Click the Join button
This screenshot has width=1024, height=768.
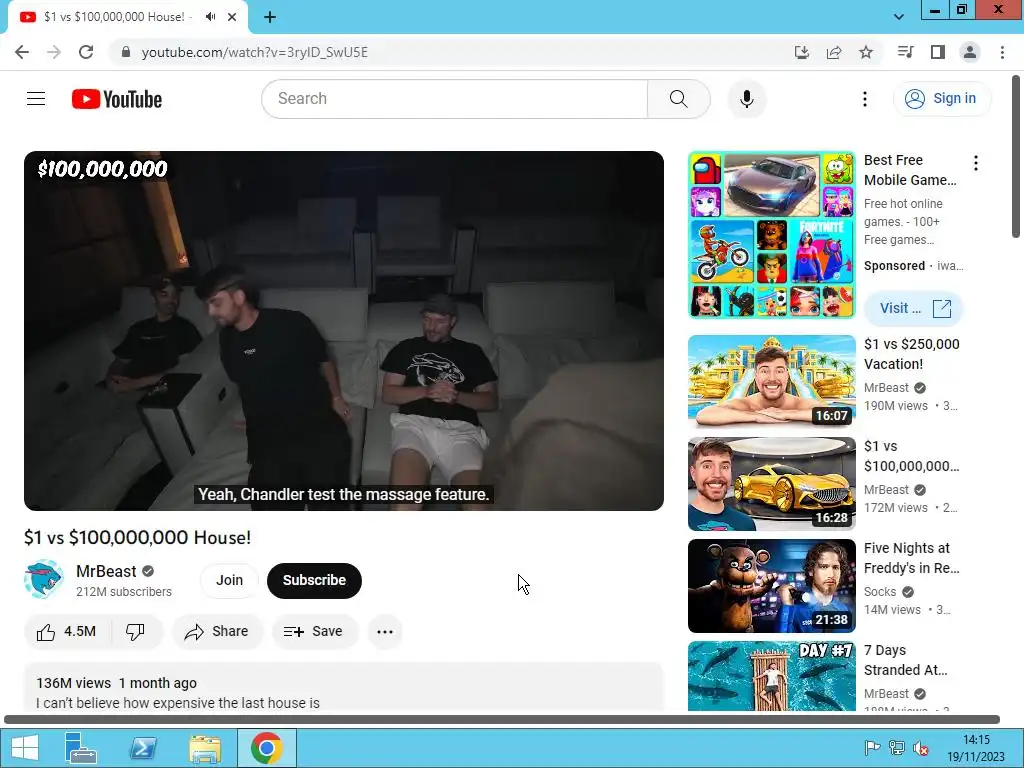[229, 580]
